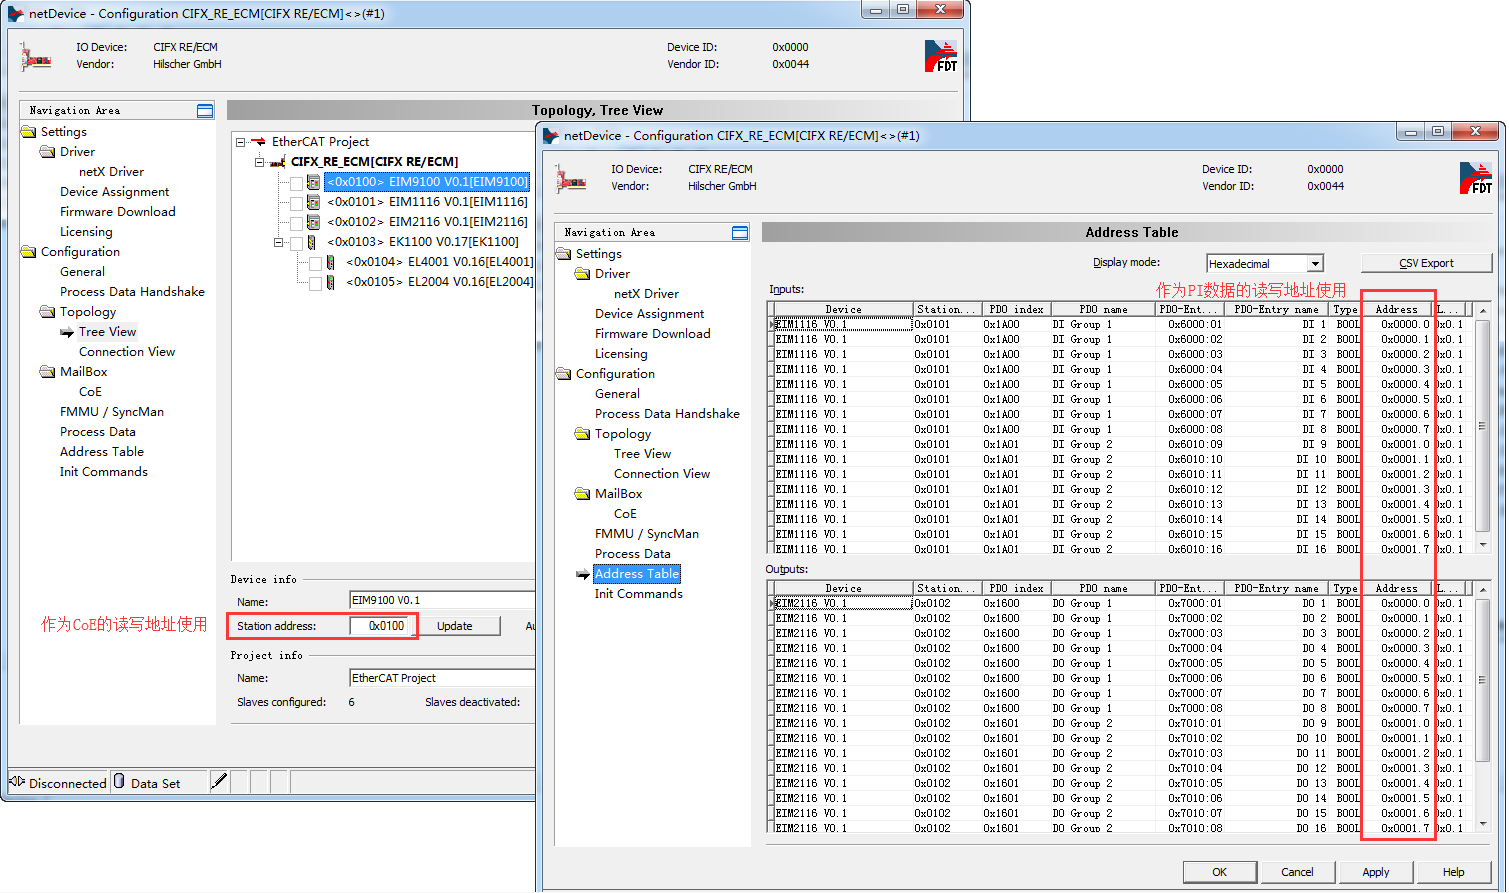1509x893 pixels.
Task: Click the device card icon in Tree View window header
Action: pos(36,57)
